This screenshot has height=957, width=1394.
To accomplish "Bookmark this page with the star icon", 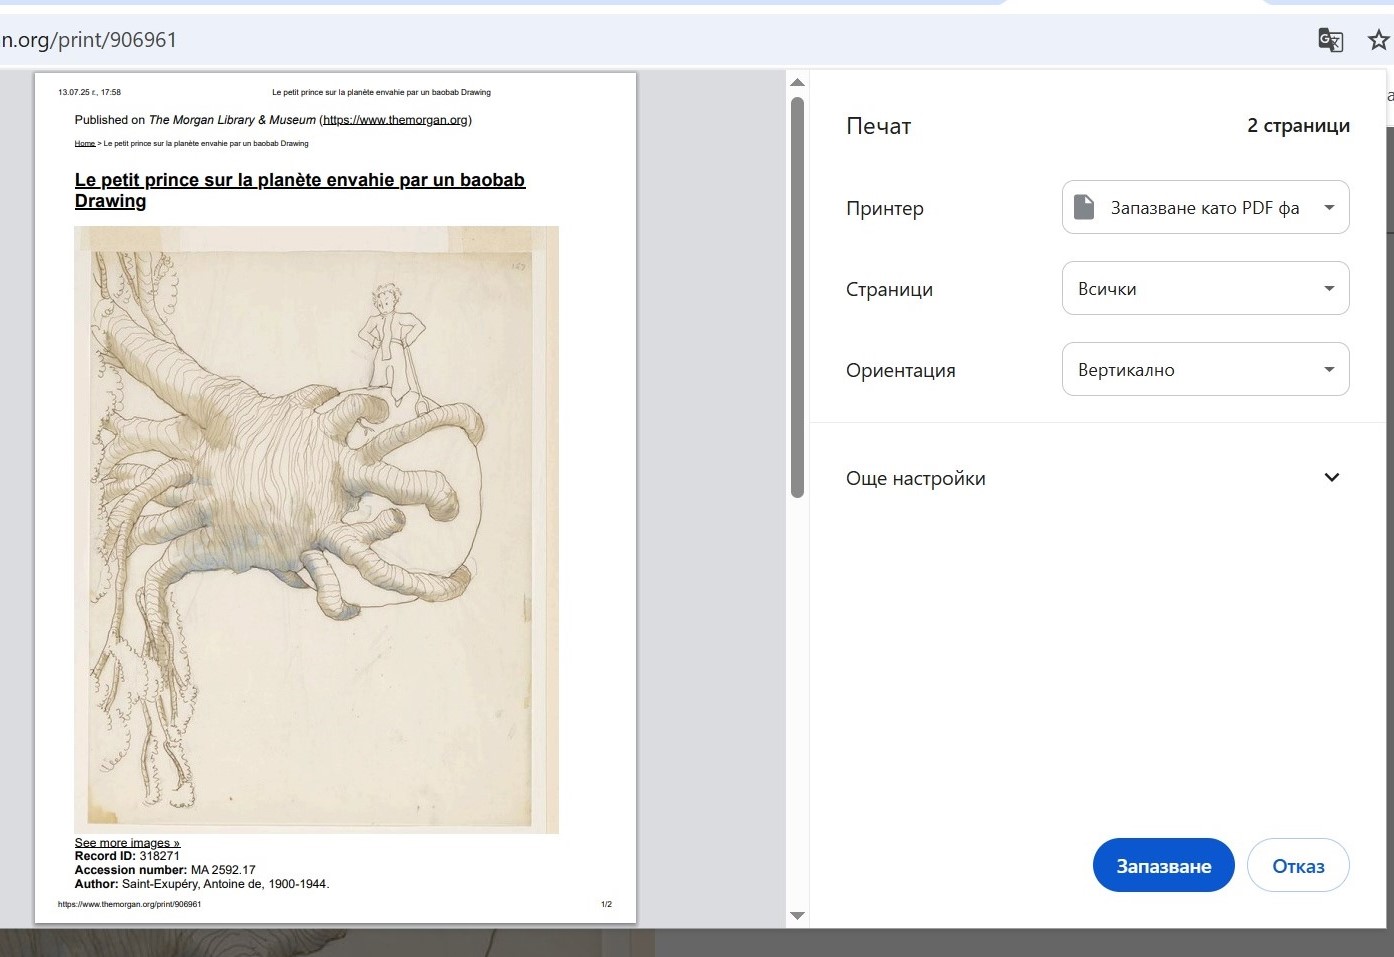I will click(1378, 40).
